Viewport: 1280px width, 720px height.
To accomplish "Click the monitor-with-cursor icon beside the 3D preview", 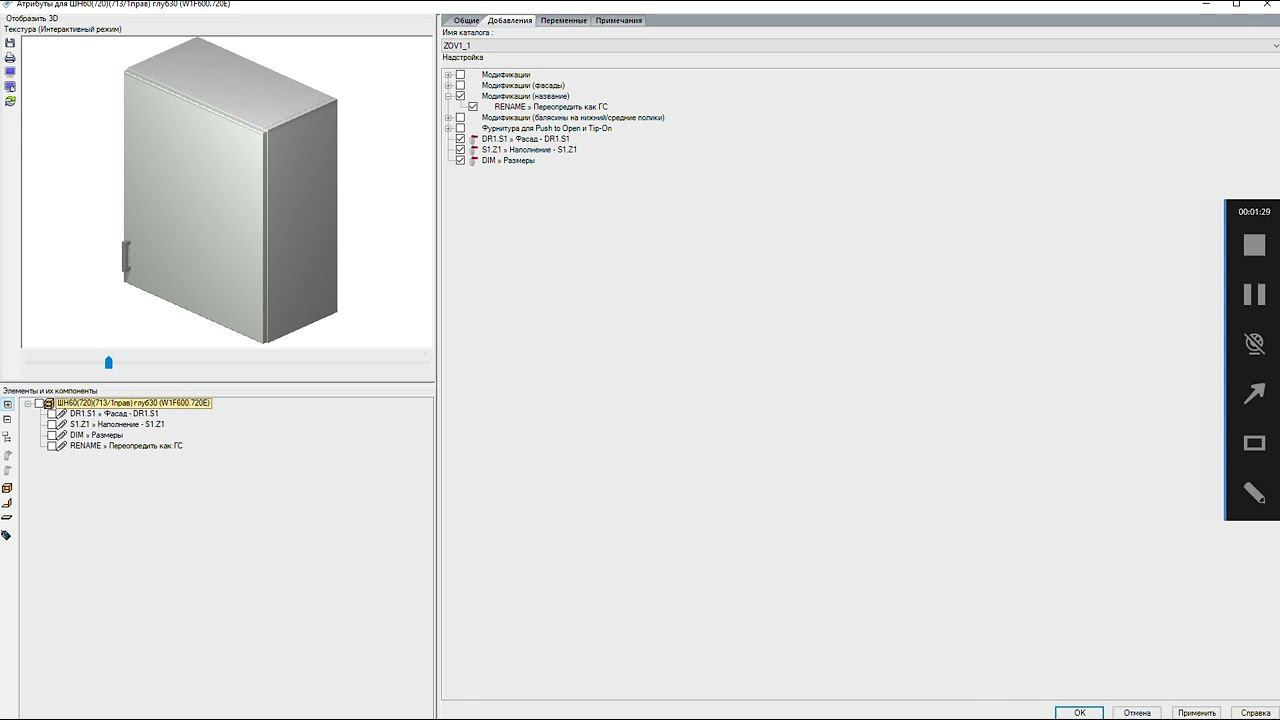I will (x=10, y=87).
